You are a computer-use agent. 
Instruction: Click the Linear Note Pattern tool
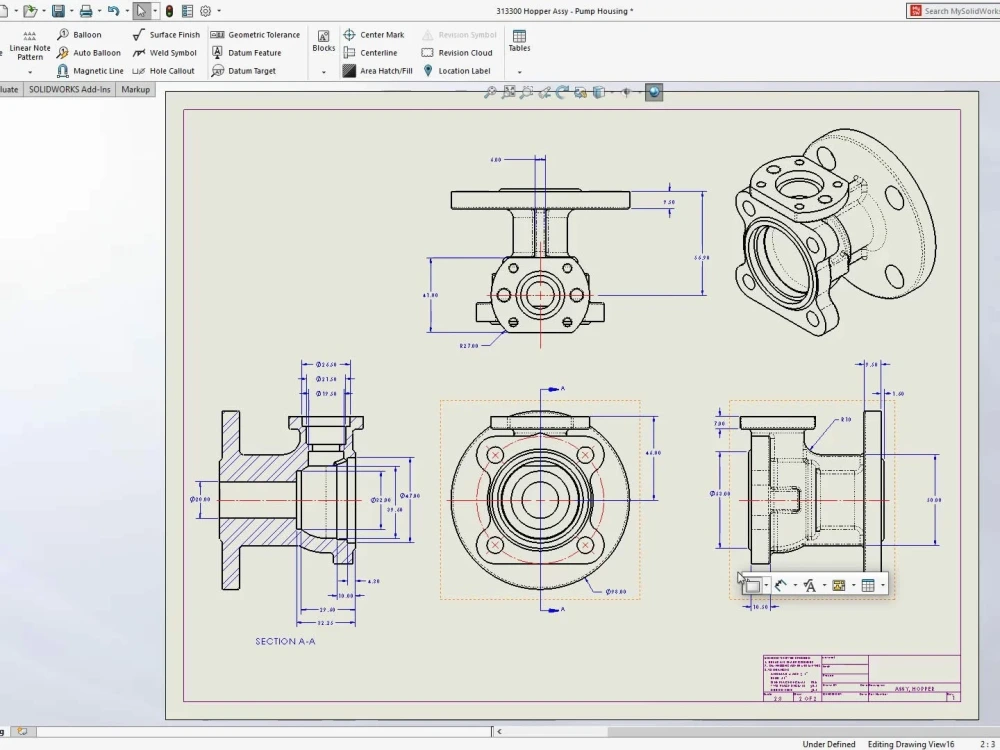pos(29,45)
